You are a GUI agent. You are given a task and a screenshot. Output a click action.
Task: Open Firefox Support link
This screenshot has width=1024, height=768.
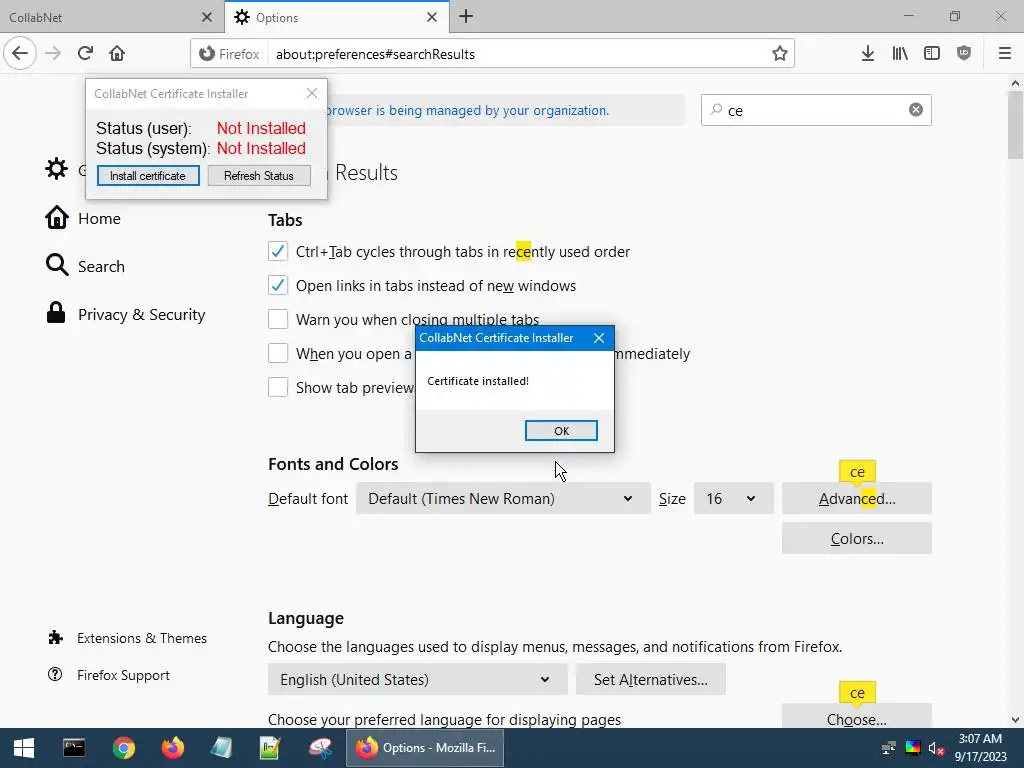click(x=108, y=675)
